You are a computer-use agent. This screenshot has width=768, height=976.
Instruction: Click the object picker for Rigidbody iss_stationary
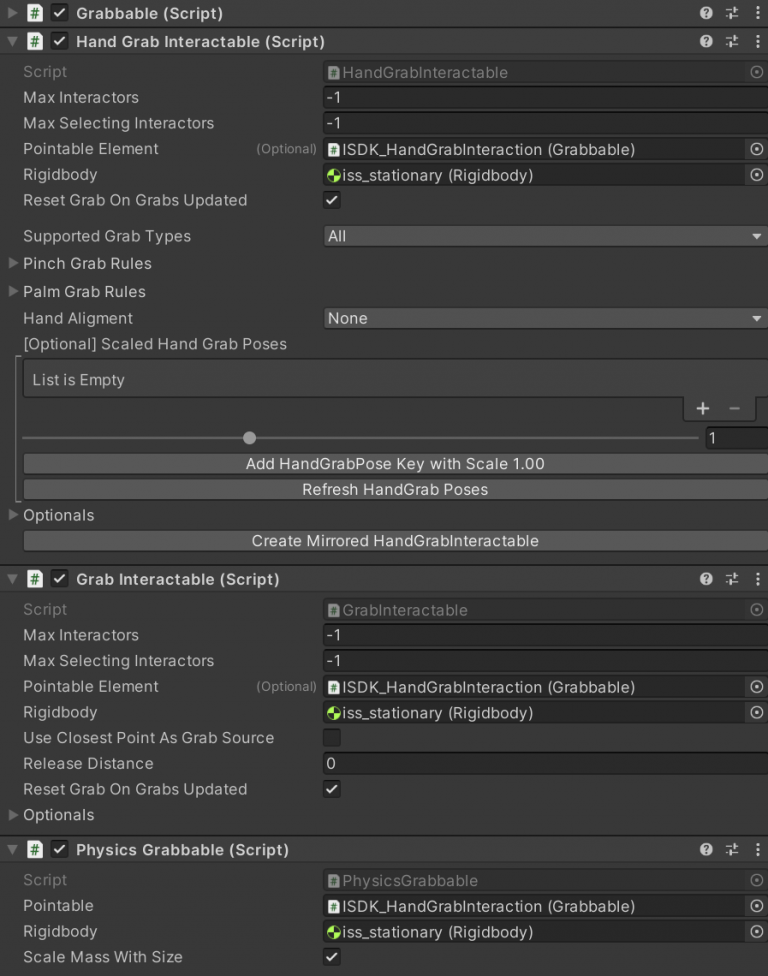pos(757,175)
